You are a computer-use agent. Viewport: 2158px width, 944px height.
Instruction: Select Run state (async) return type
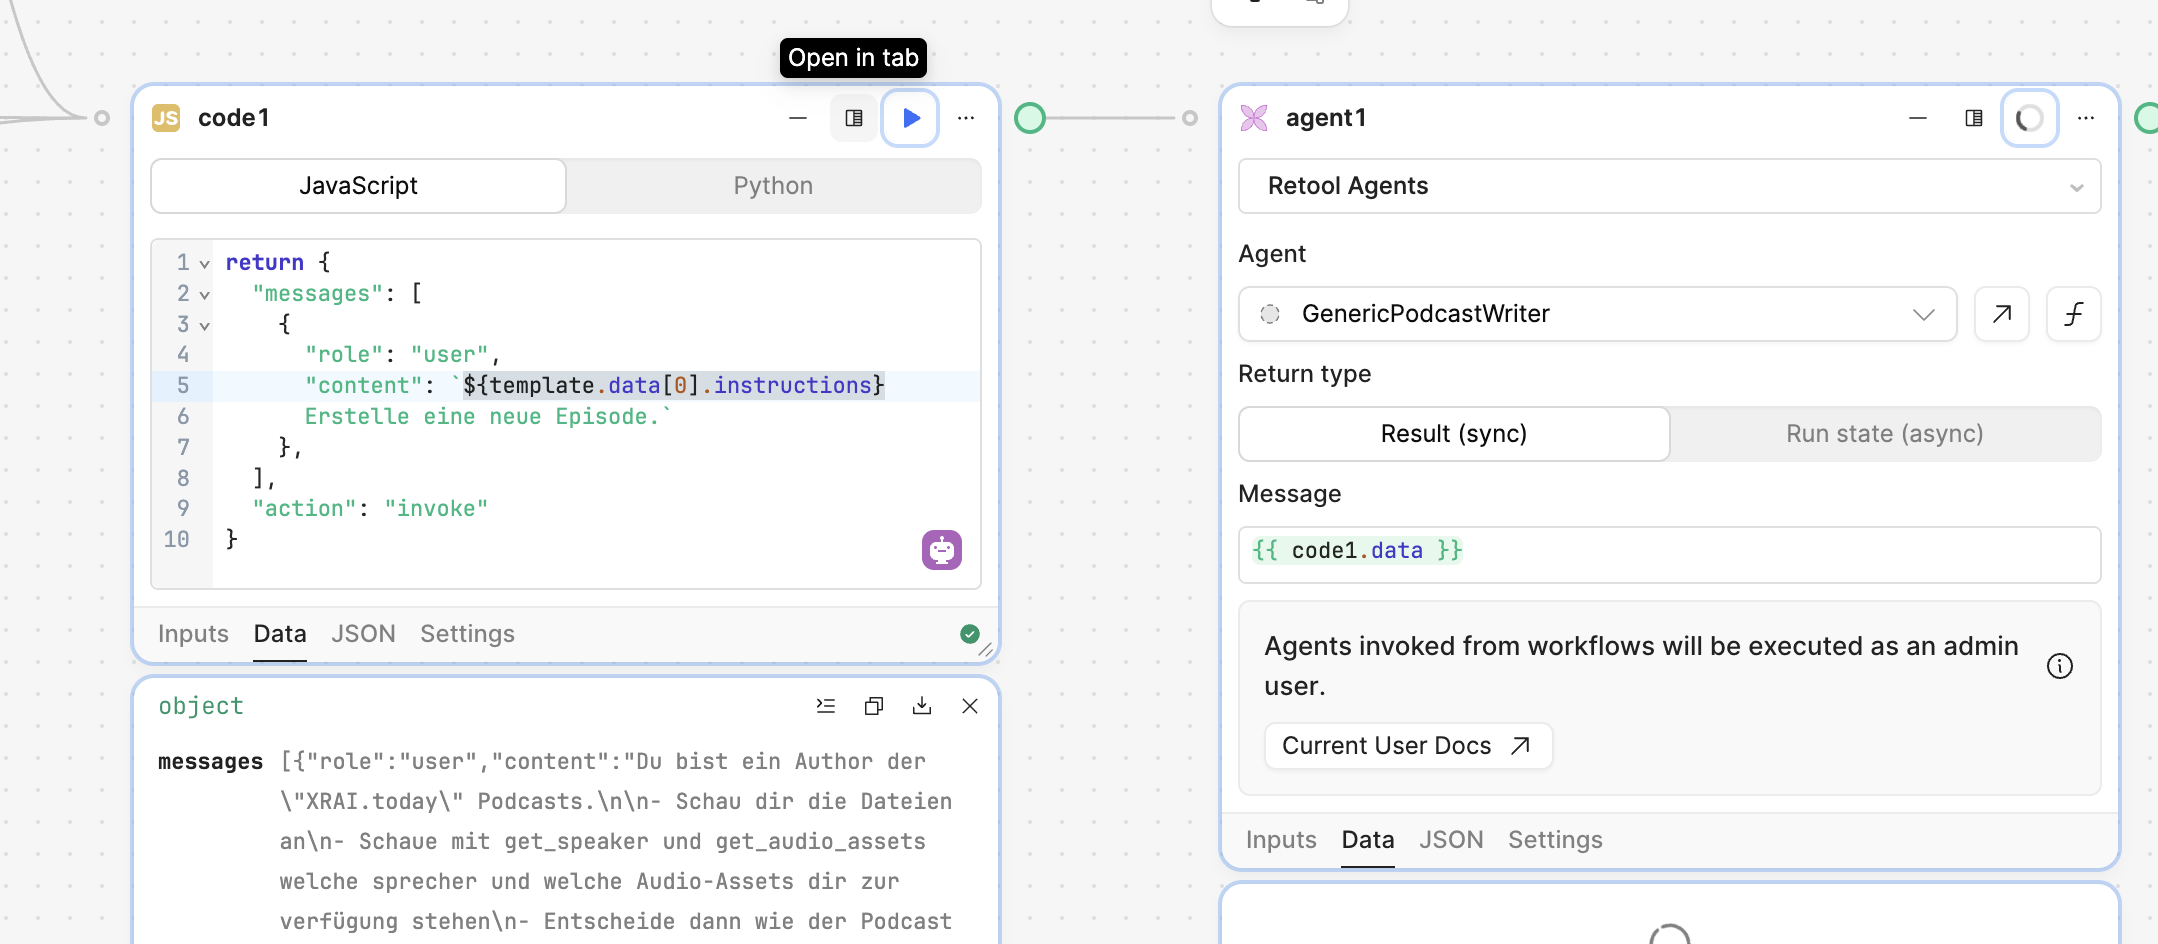coord(1885,434)
